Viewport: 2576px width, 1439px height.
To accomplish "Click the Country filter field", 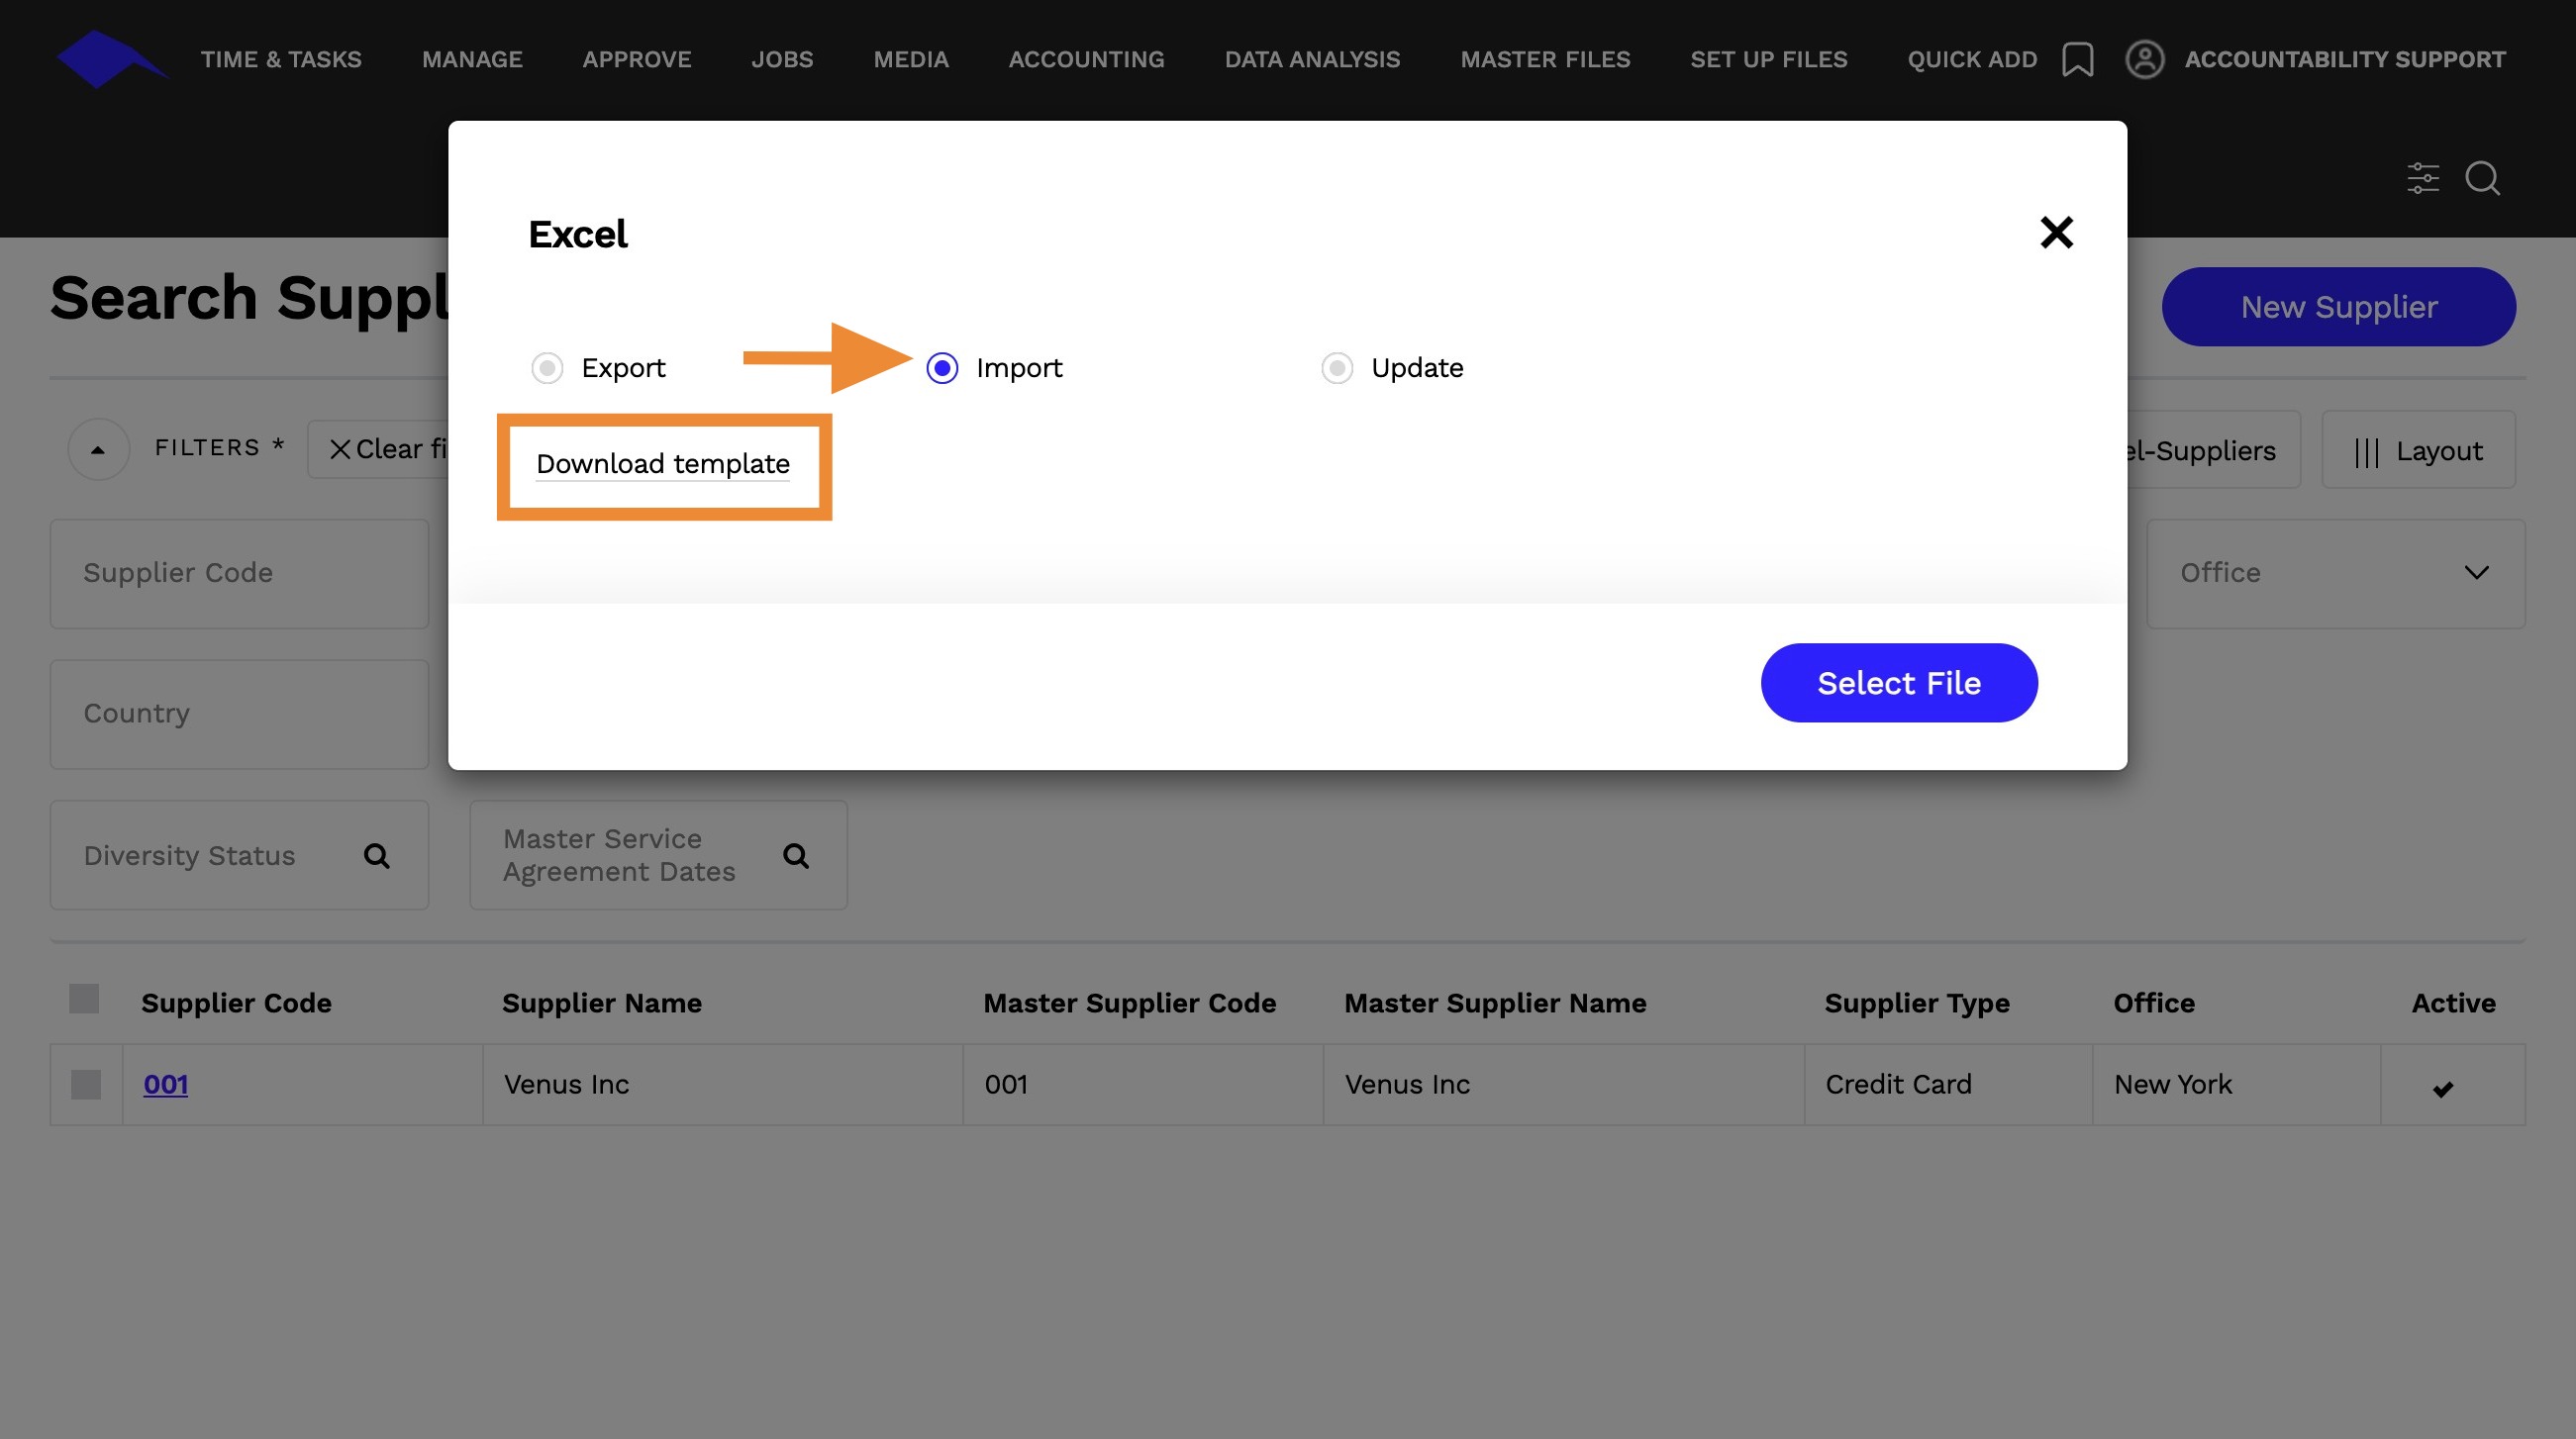I will pos(239,714).
